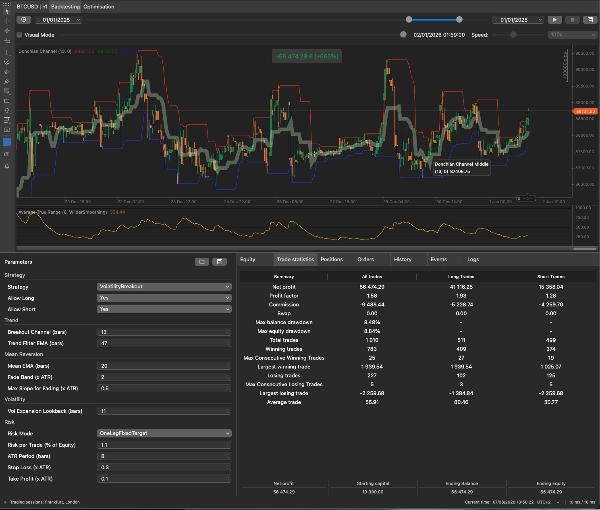Screen dimensions: 600x510
Task: Click the Net profit row label
Action: pos(284,287)
